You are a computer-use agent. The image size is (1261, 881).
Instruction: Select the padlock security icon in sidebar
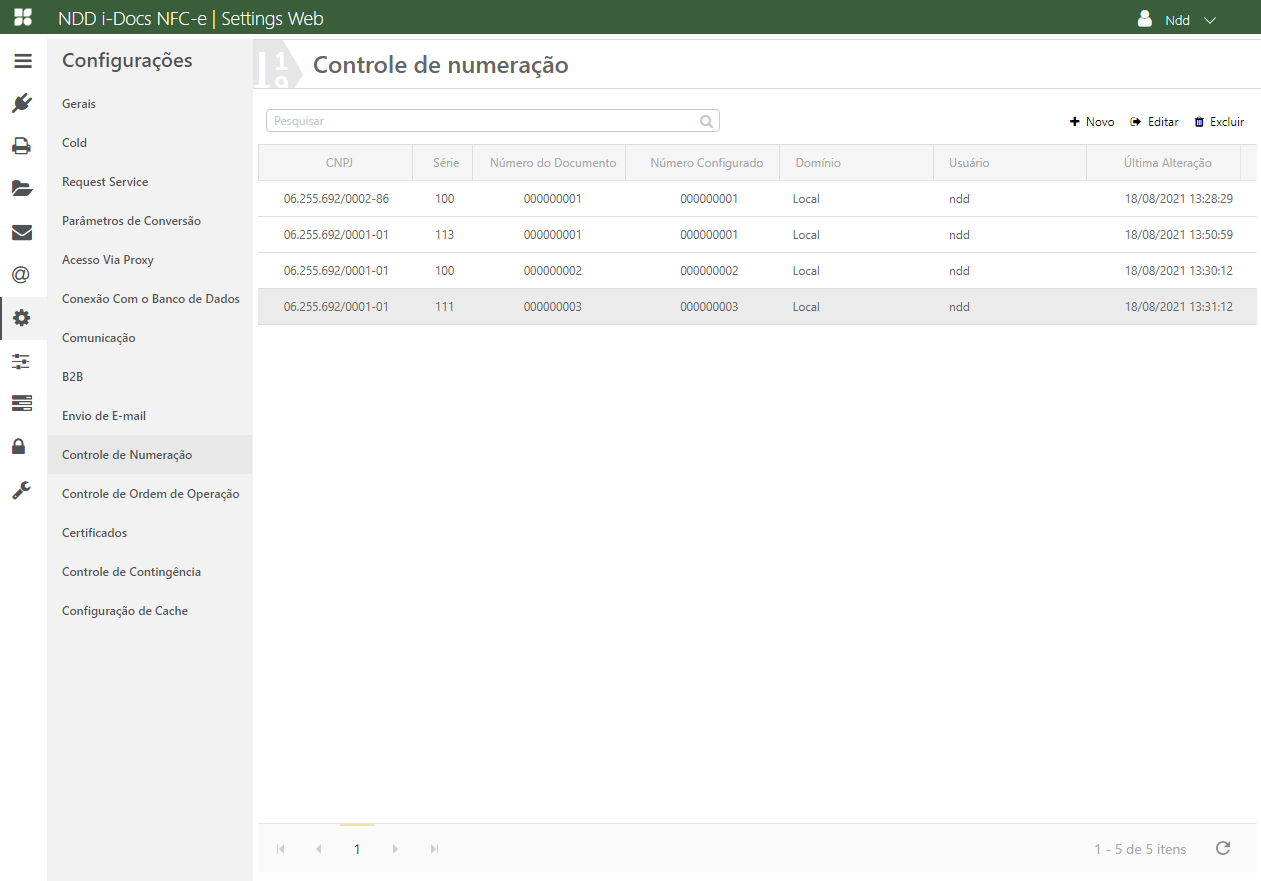point(19,446)
